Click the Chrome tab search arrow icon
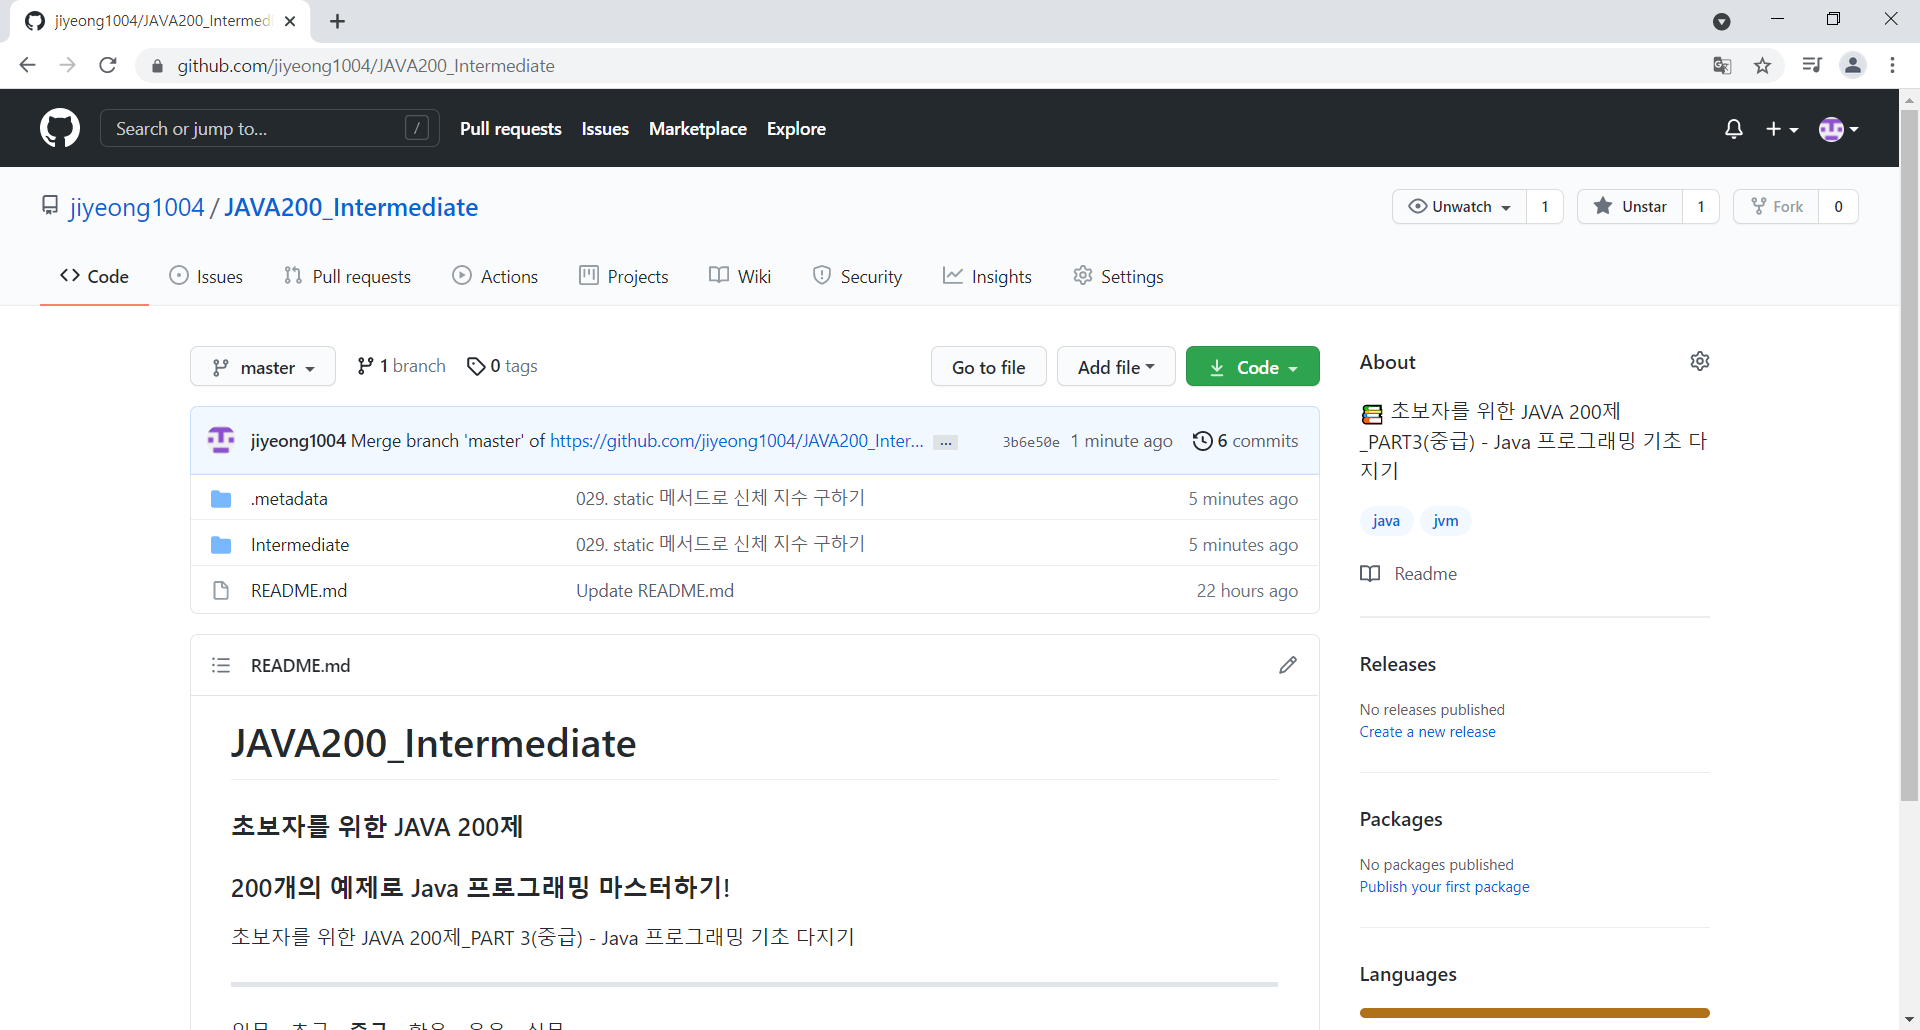The height and width of the screenshot is (1030, 1920). [1721, 21]
